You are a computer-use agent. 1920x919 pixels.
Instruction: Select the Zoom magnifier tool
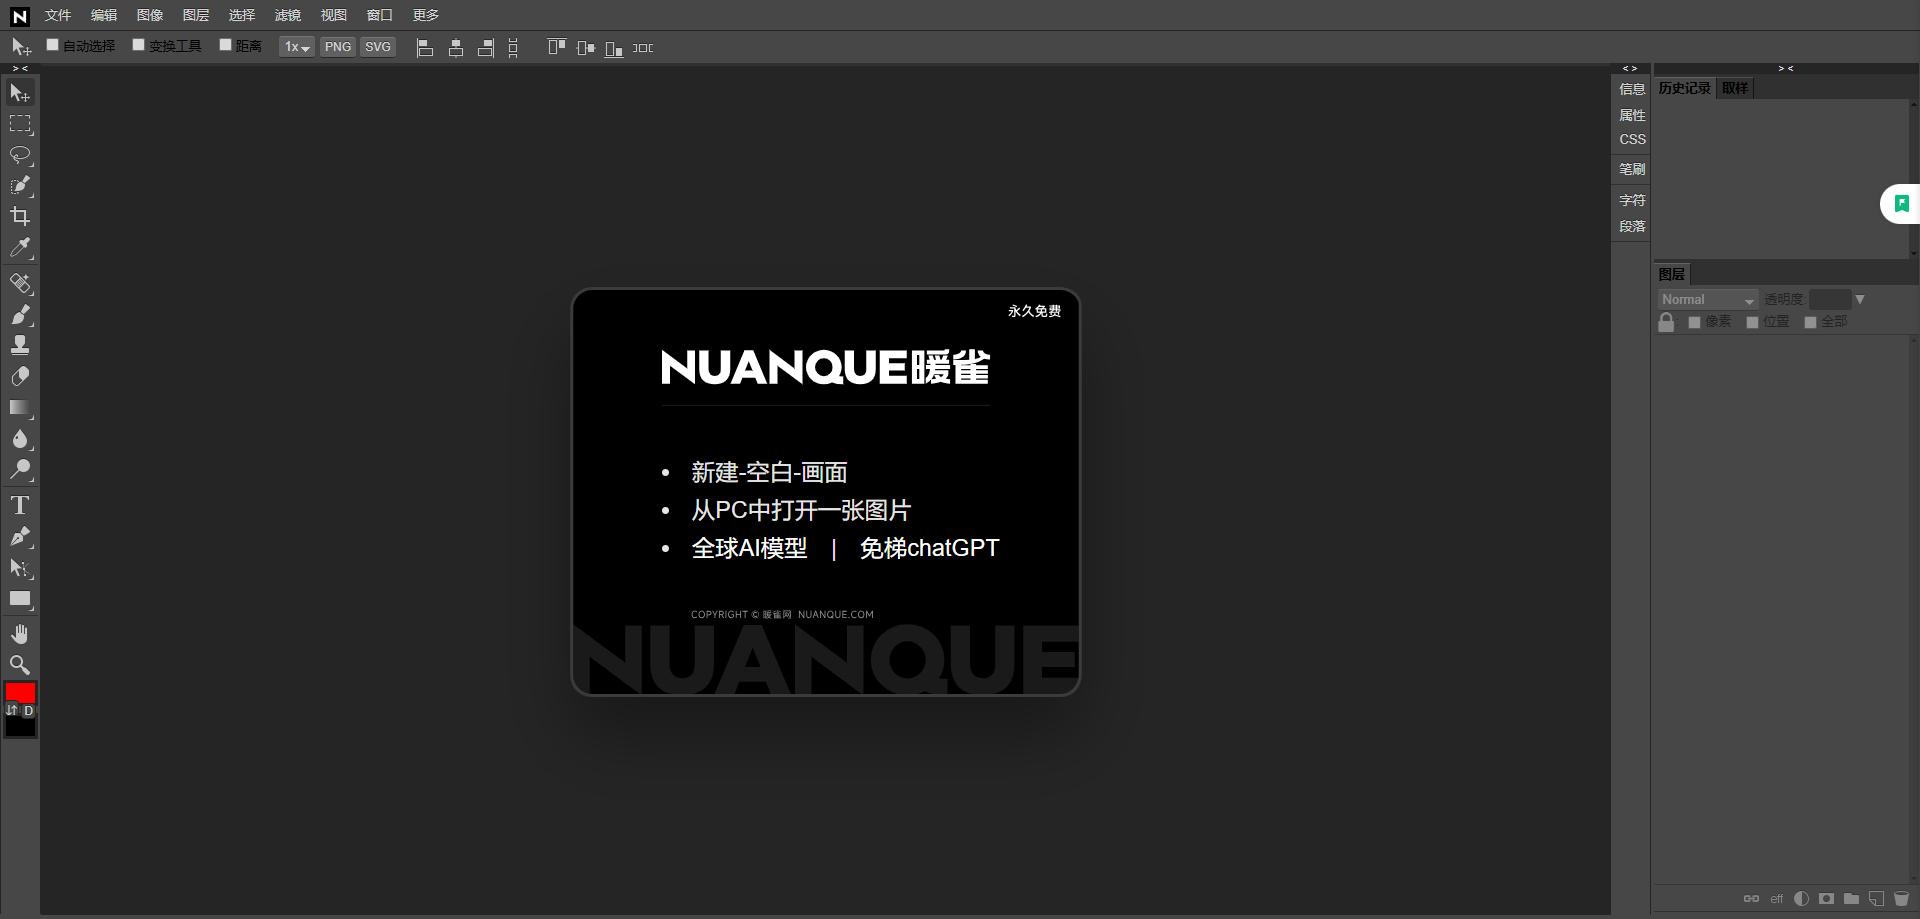point(20,666)
